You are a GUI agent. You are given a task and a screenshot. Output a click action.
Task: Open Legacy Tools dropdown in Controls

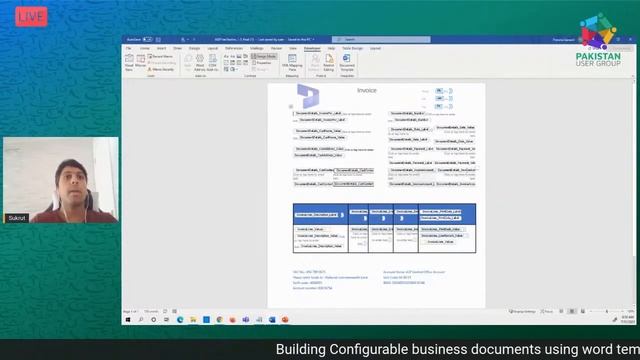pyautogui.click(x=233, y=69)
